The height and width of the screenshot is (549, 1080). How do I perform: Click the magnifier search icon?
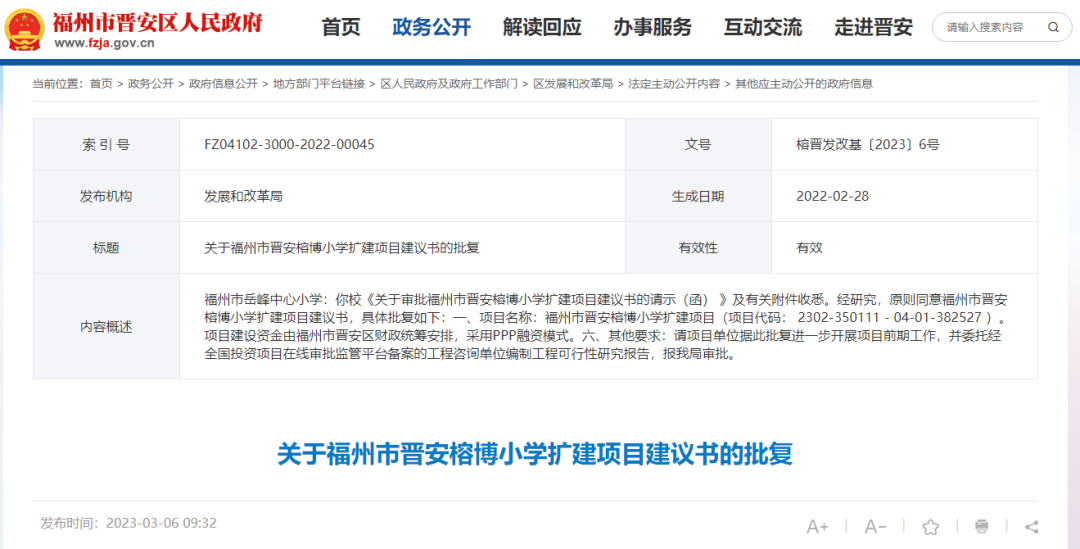click(1054, 27)
